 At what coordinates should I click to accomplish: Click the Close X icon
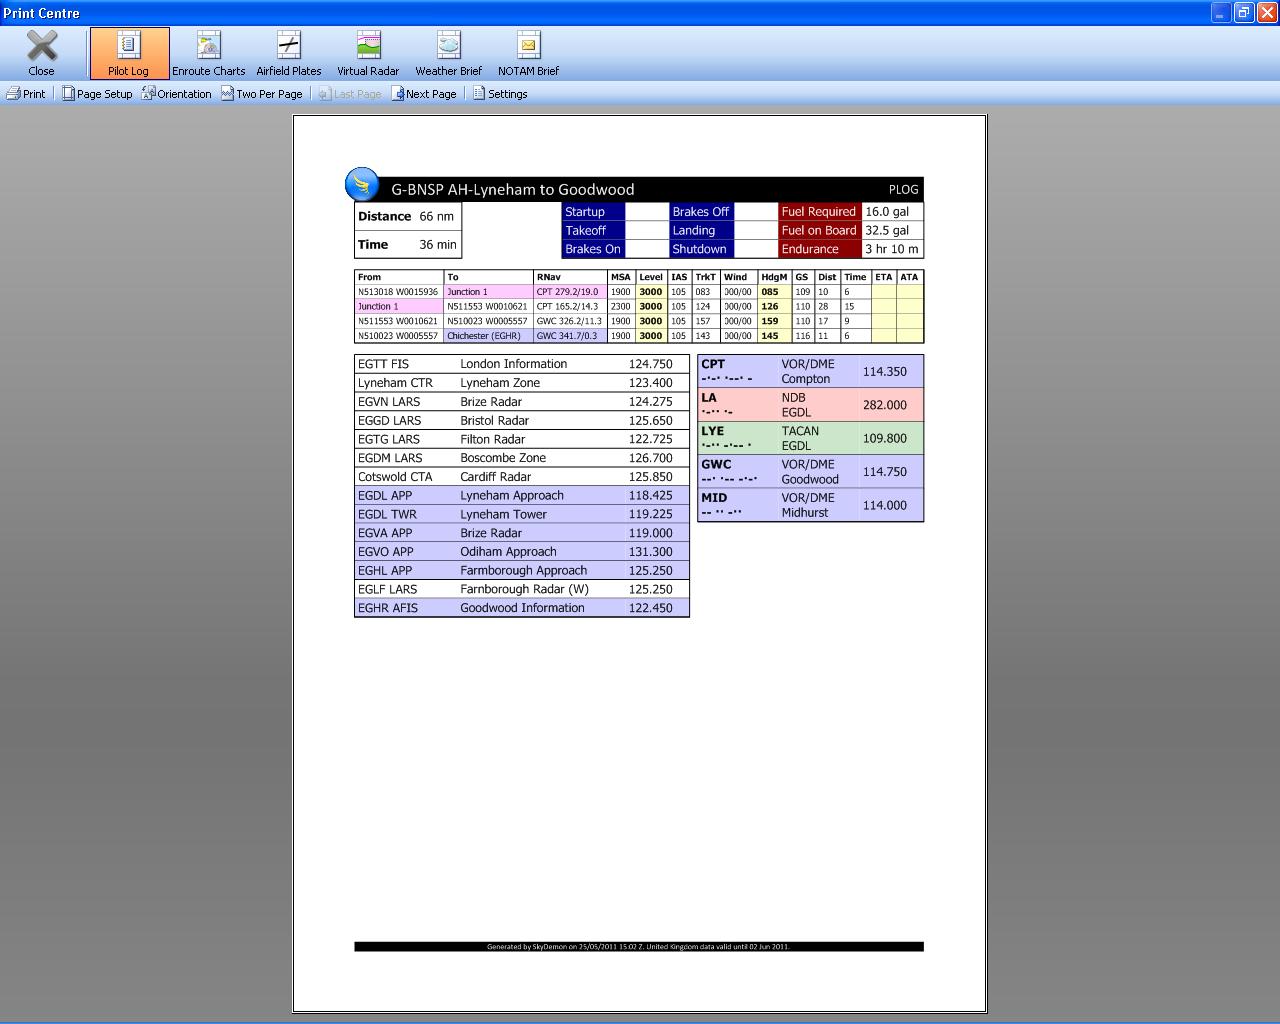41,46
